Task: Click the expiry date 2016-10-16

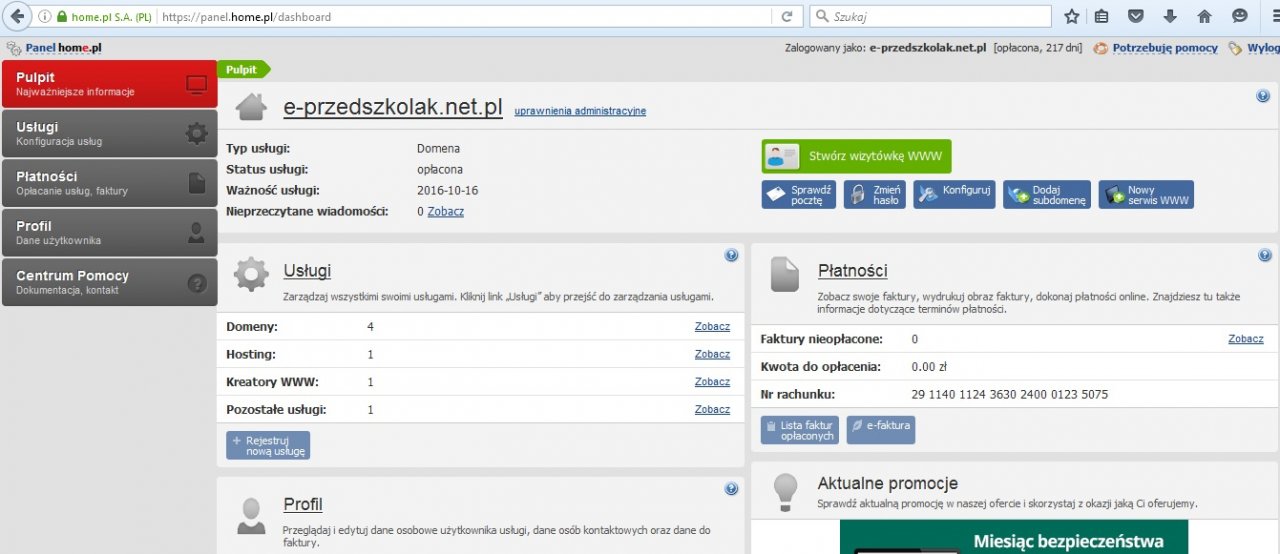Action: [x=447, y=190]
